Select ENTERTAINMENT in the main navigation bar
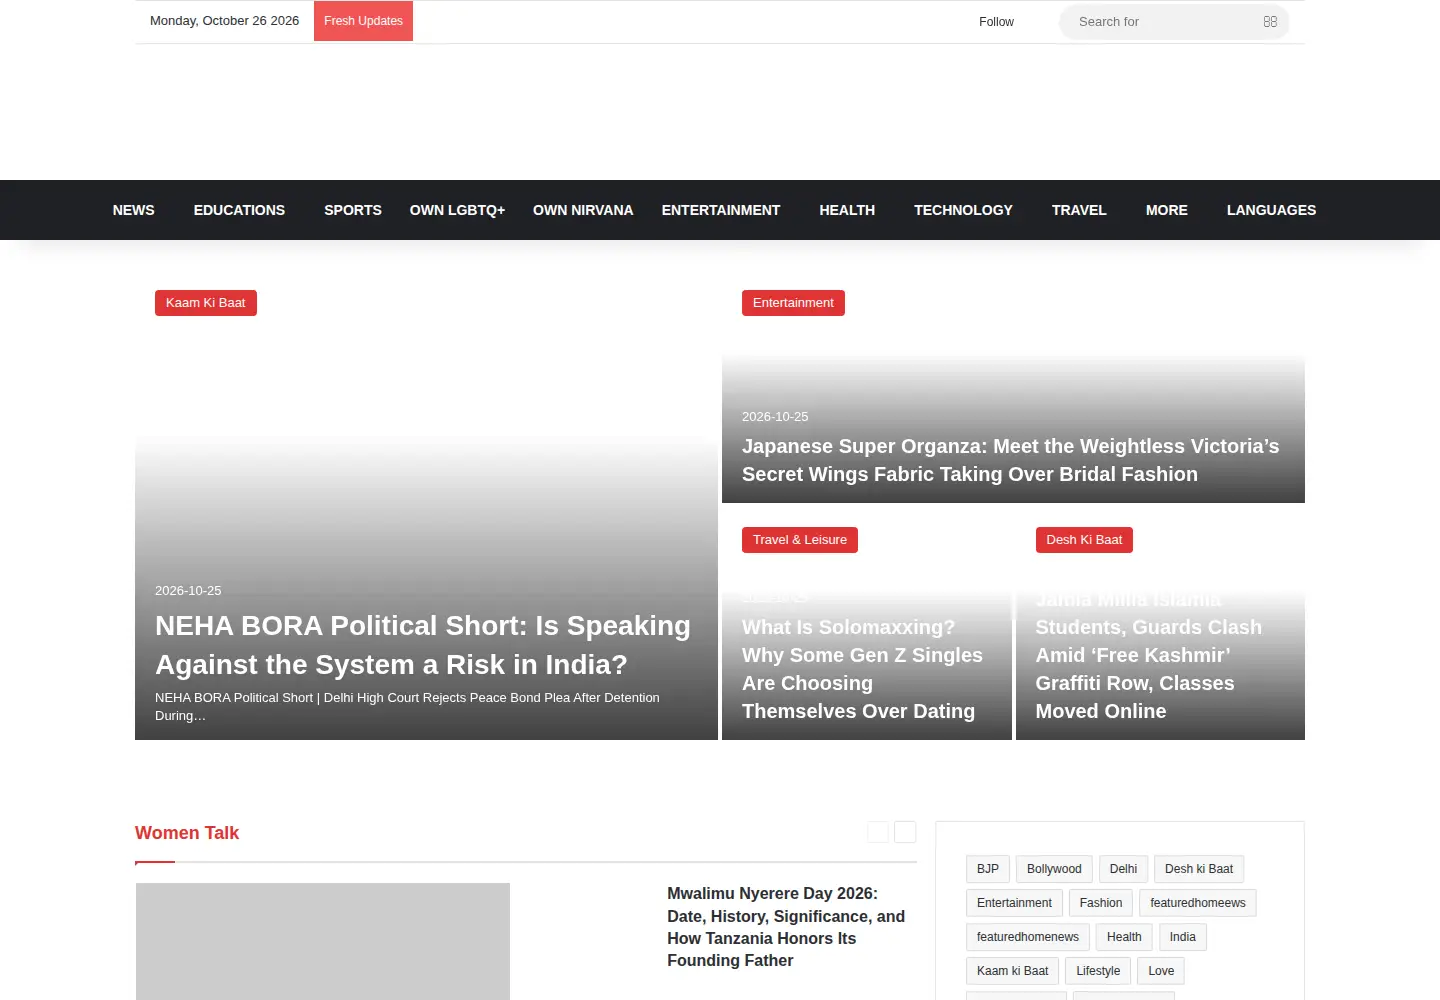The image size is (1440, 1000). click(721, 210)
